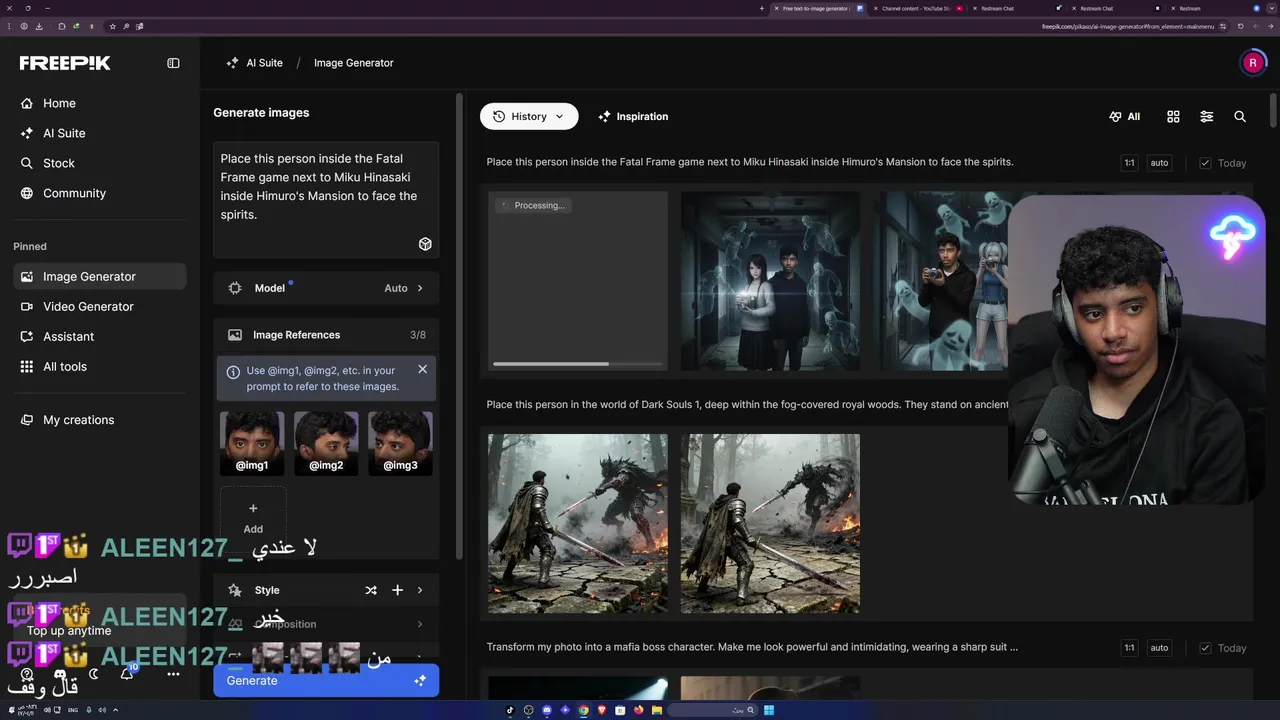This screenshot has height=720, width=1280.
Task: Shuffle the Style randomly
Action: [371, 590]
